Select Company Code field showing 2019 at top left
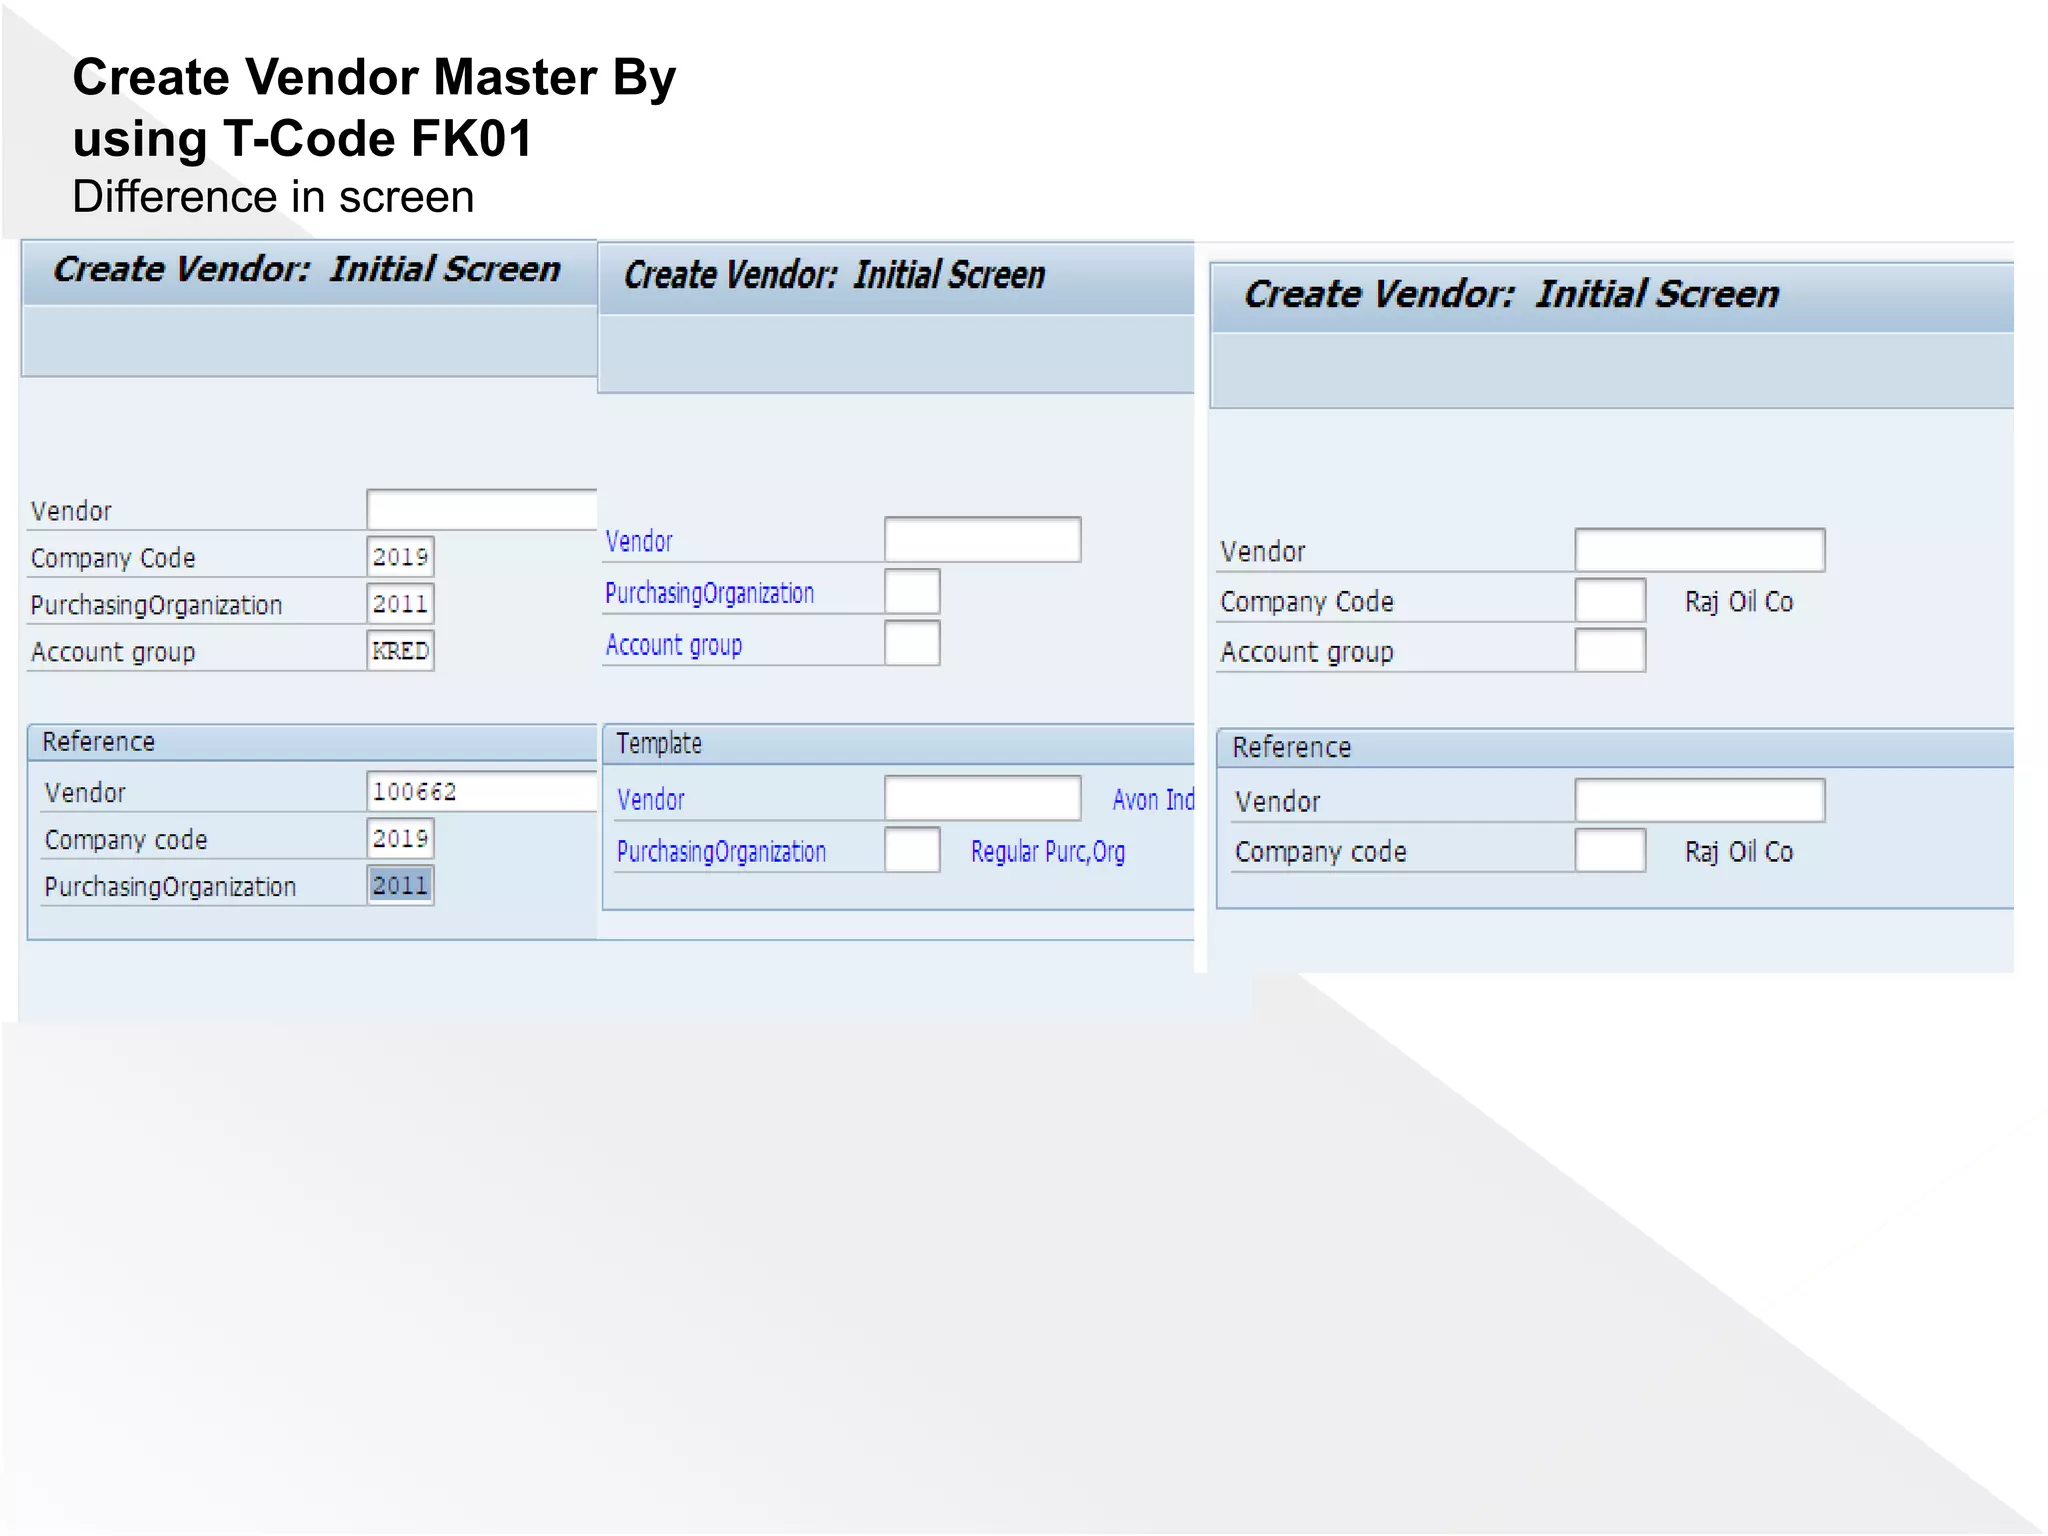Screen dimensions: 2048x1536 tap(400, 557)
